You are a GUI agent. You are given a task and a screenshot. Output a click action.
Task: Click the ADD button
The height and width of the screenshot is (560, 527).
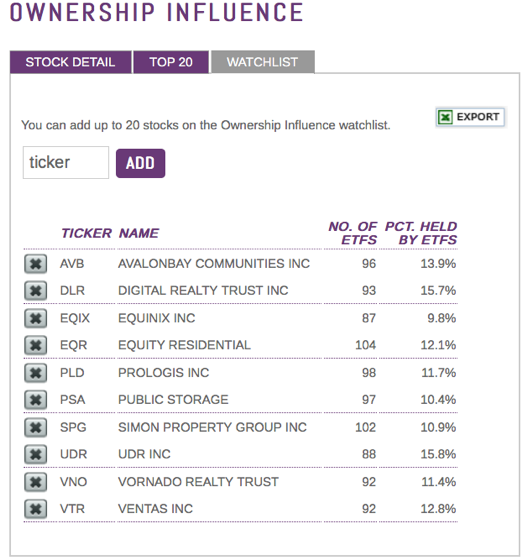141,163
